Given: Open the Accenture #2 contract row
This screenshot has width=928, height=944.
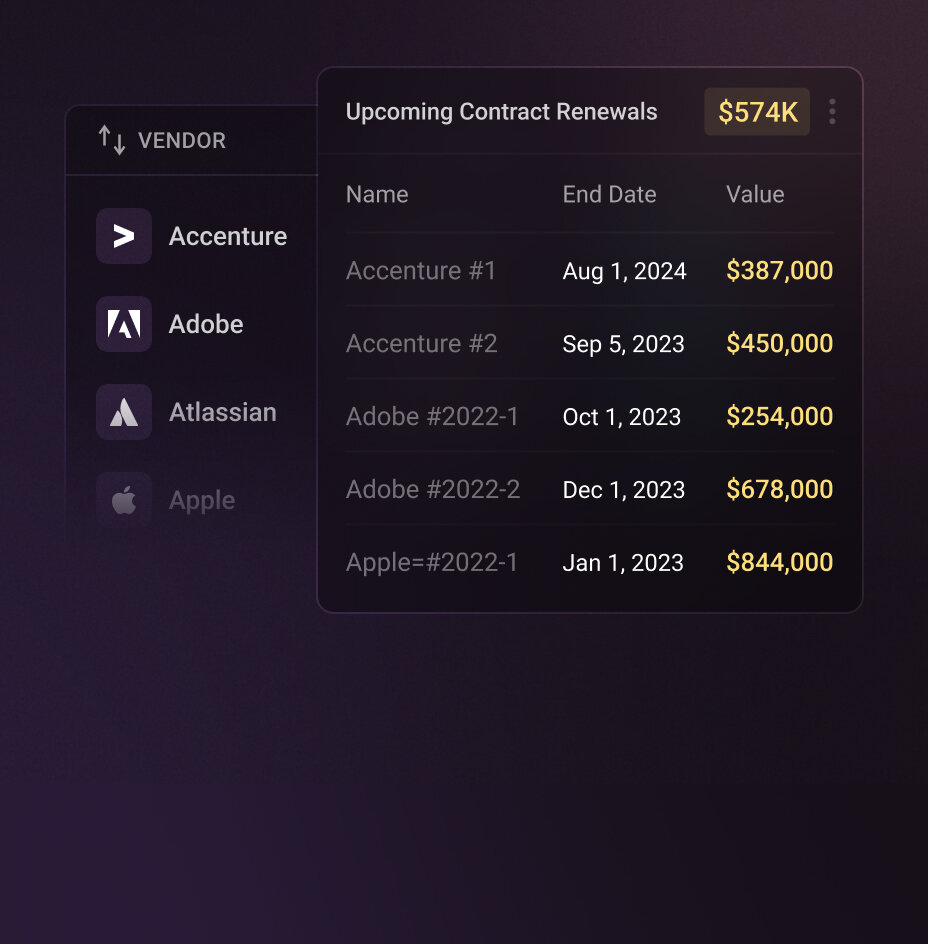Looking at the screenshot, I should 421,343.
